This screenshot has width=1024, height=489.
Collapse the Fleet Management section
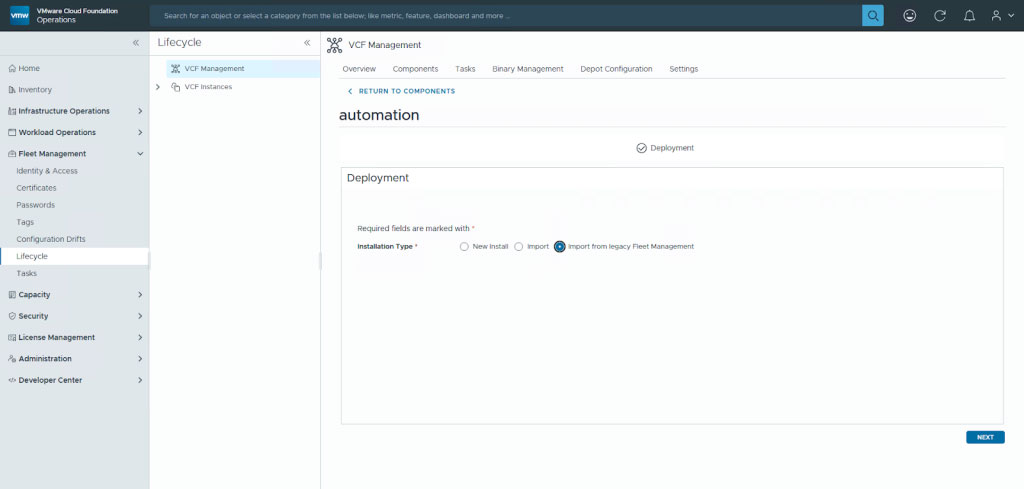tap(140, 154)
